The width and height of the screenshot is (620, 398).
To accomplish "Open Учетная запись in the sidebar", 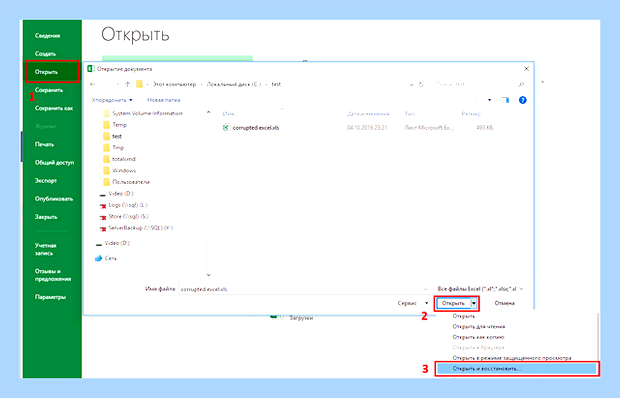I will pos(45,249).
